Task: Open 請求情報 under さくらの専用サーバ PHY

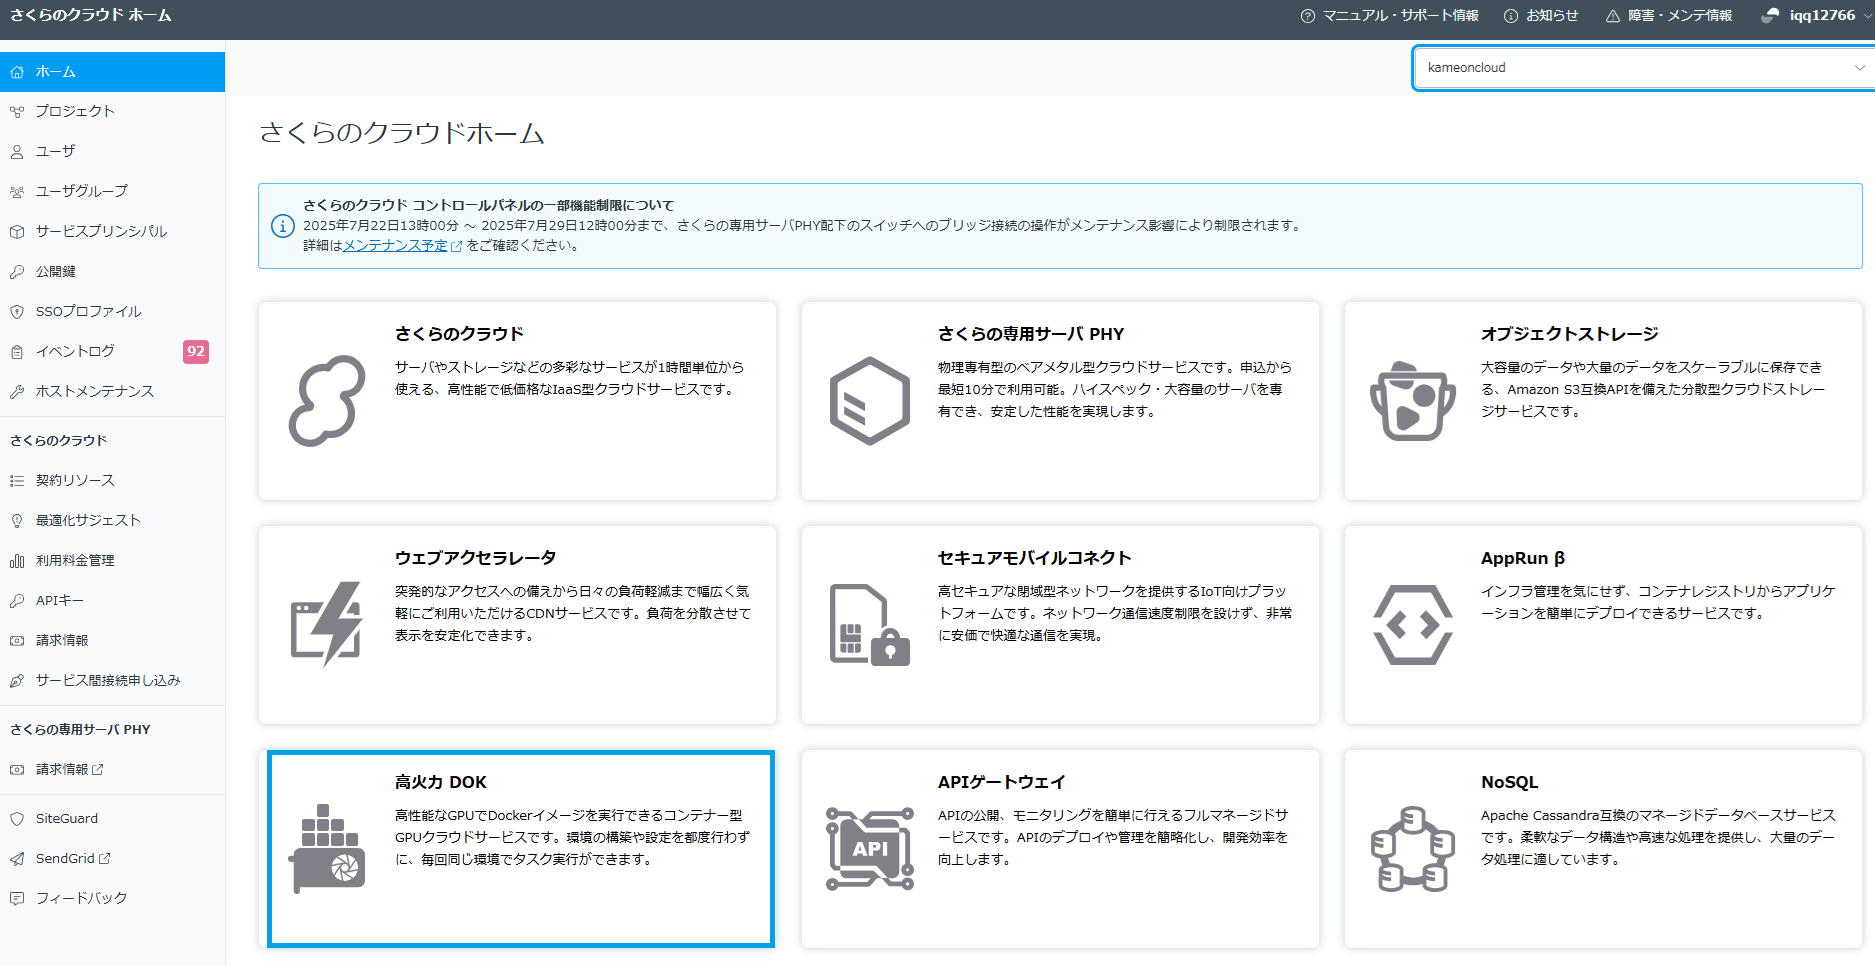Action: [112, 770]
